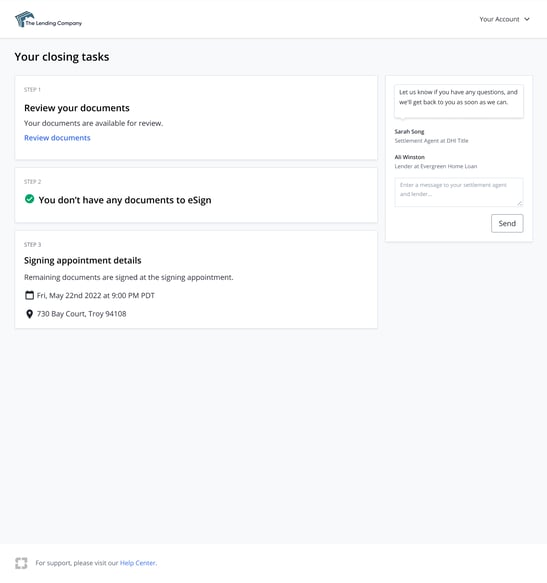547x583 pixels.
Task: Click the dashed square icon in footer
Action: (x=21, y=563)
